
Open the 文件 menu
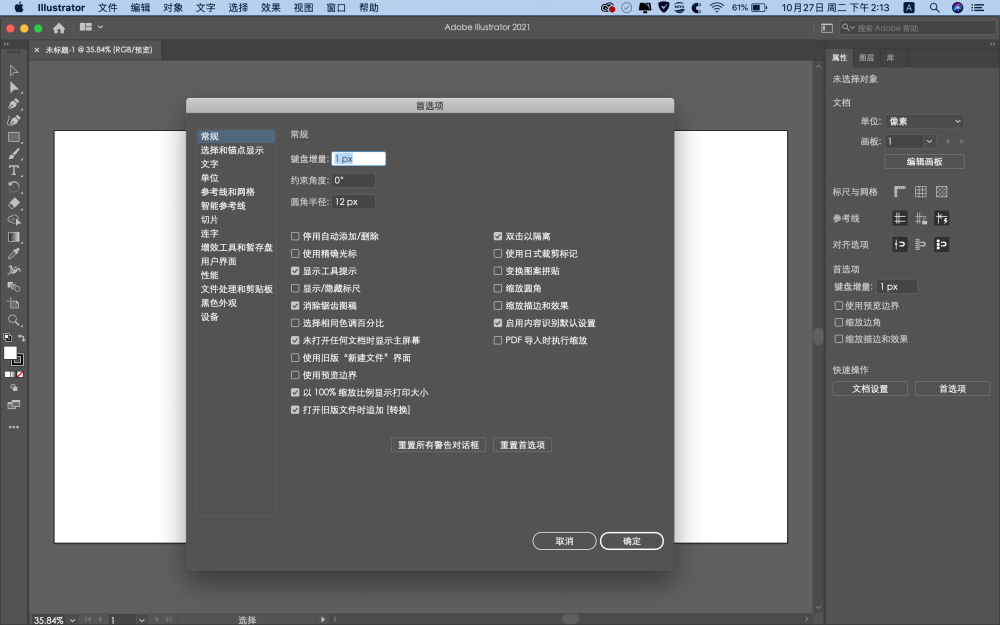tap(108, 8)
